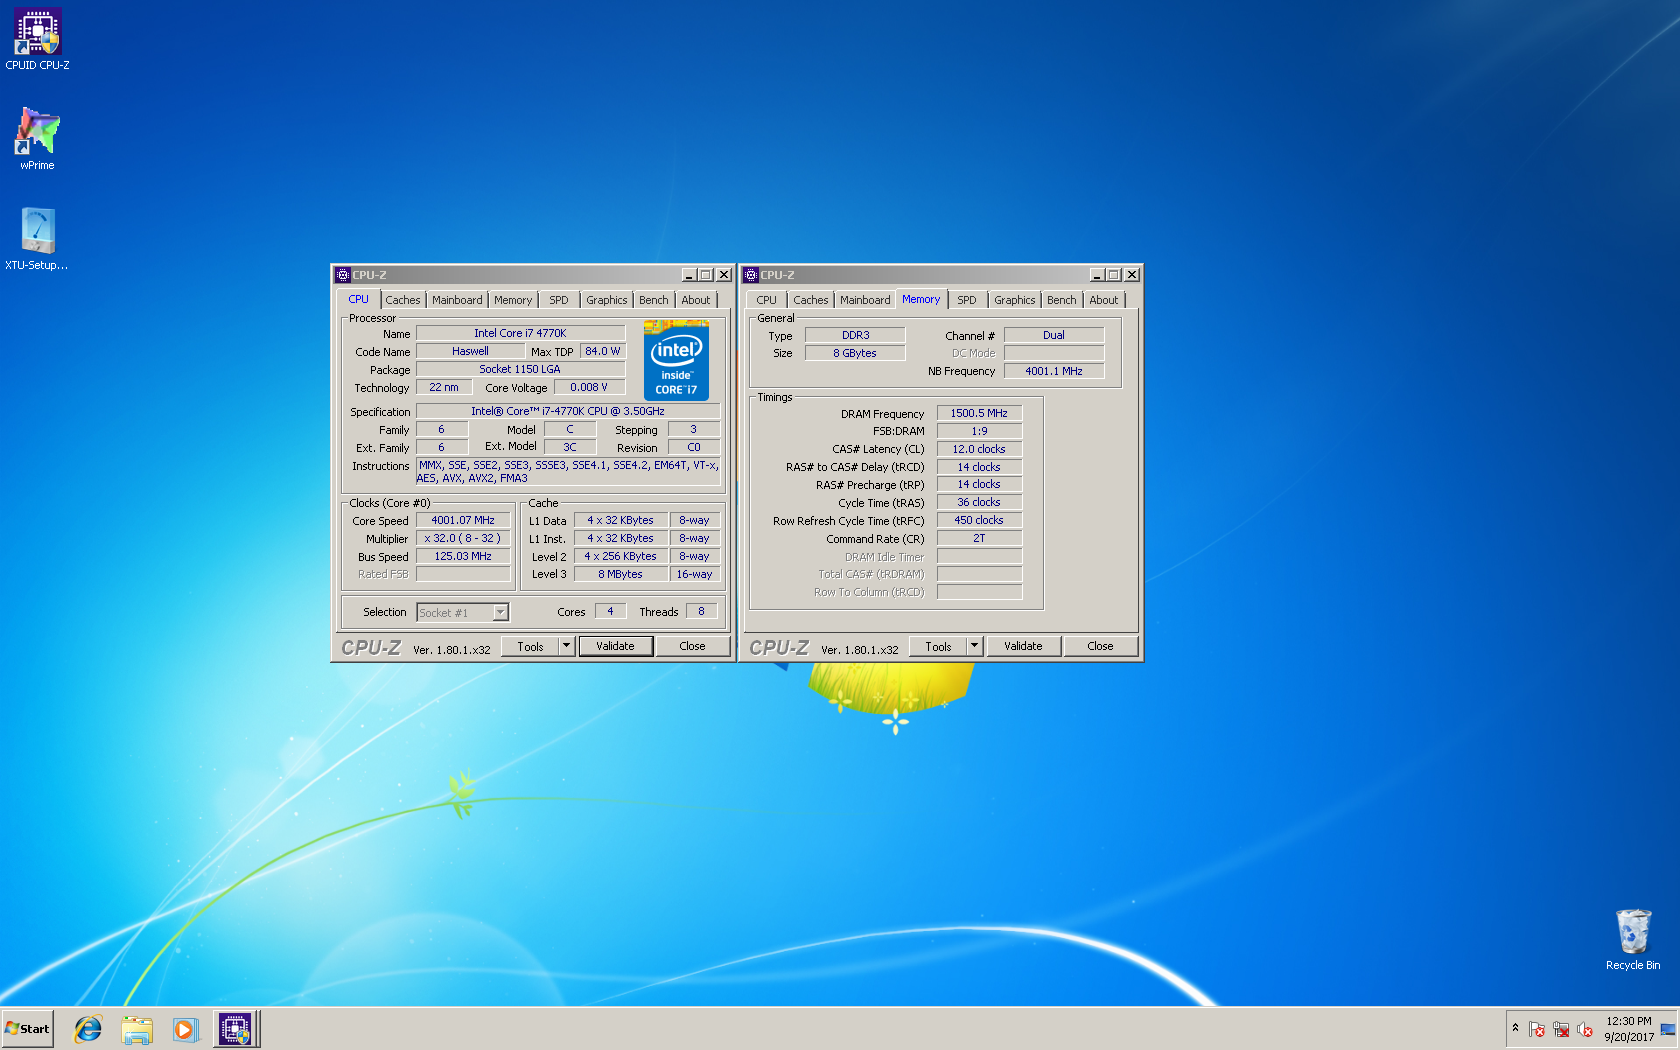Switch to Mainboard tab in left CPU-Z window
This screenshot has width=1680, height=1050.
[457, 300]
